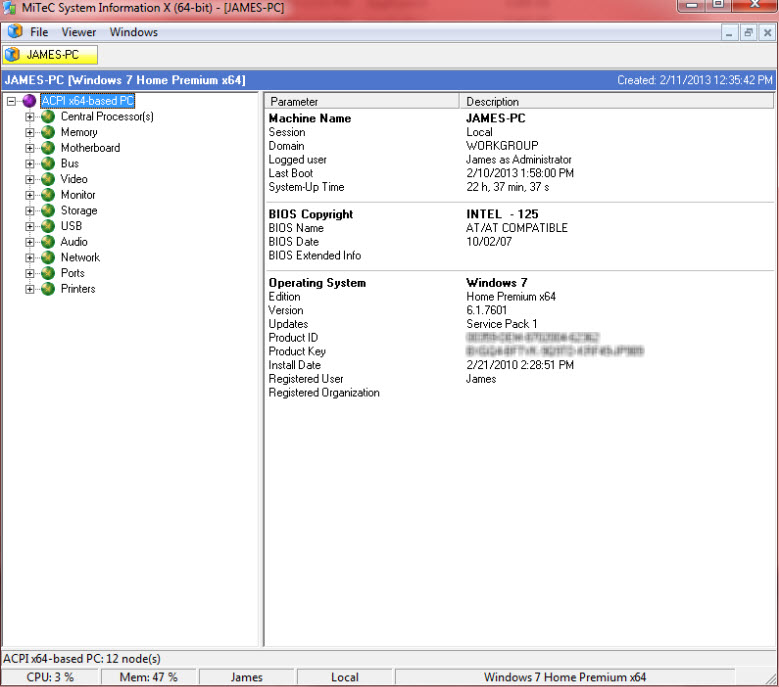Click the purple ACPI x64-based PC root icon

[x=29, y=101]
